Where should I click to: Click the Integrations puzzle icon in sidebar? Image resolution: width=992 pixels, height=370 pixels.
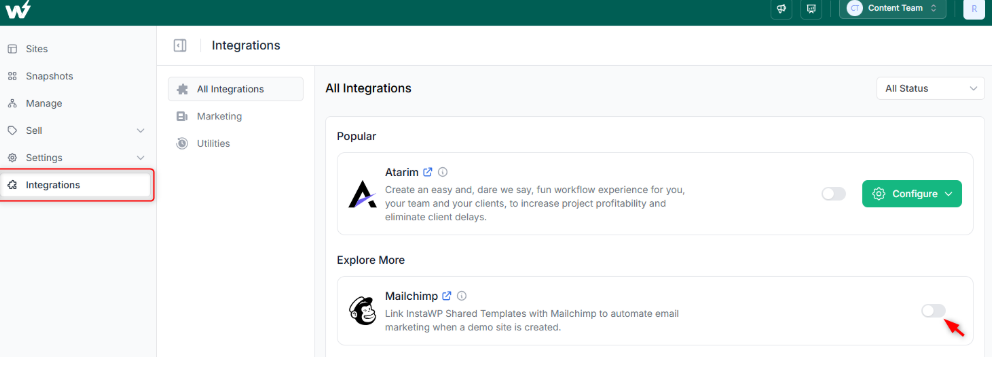coord(12,185)
